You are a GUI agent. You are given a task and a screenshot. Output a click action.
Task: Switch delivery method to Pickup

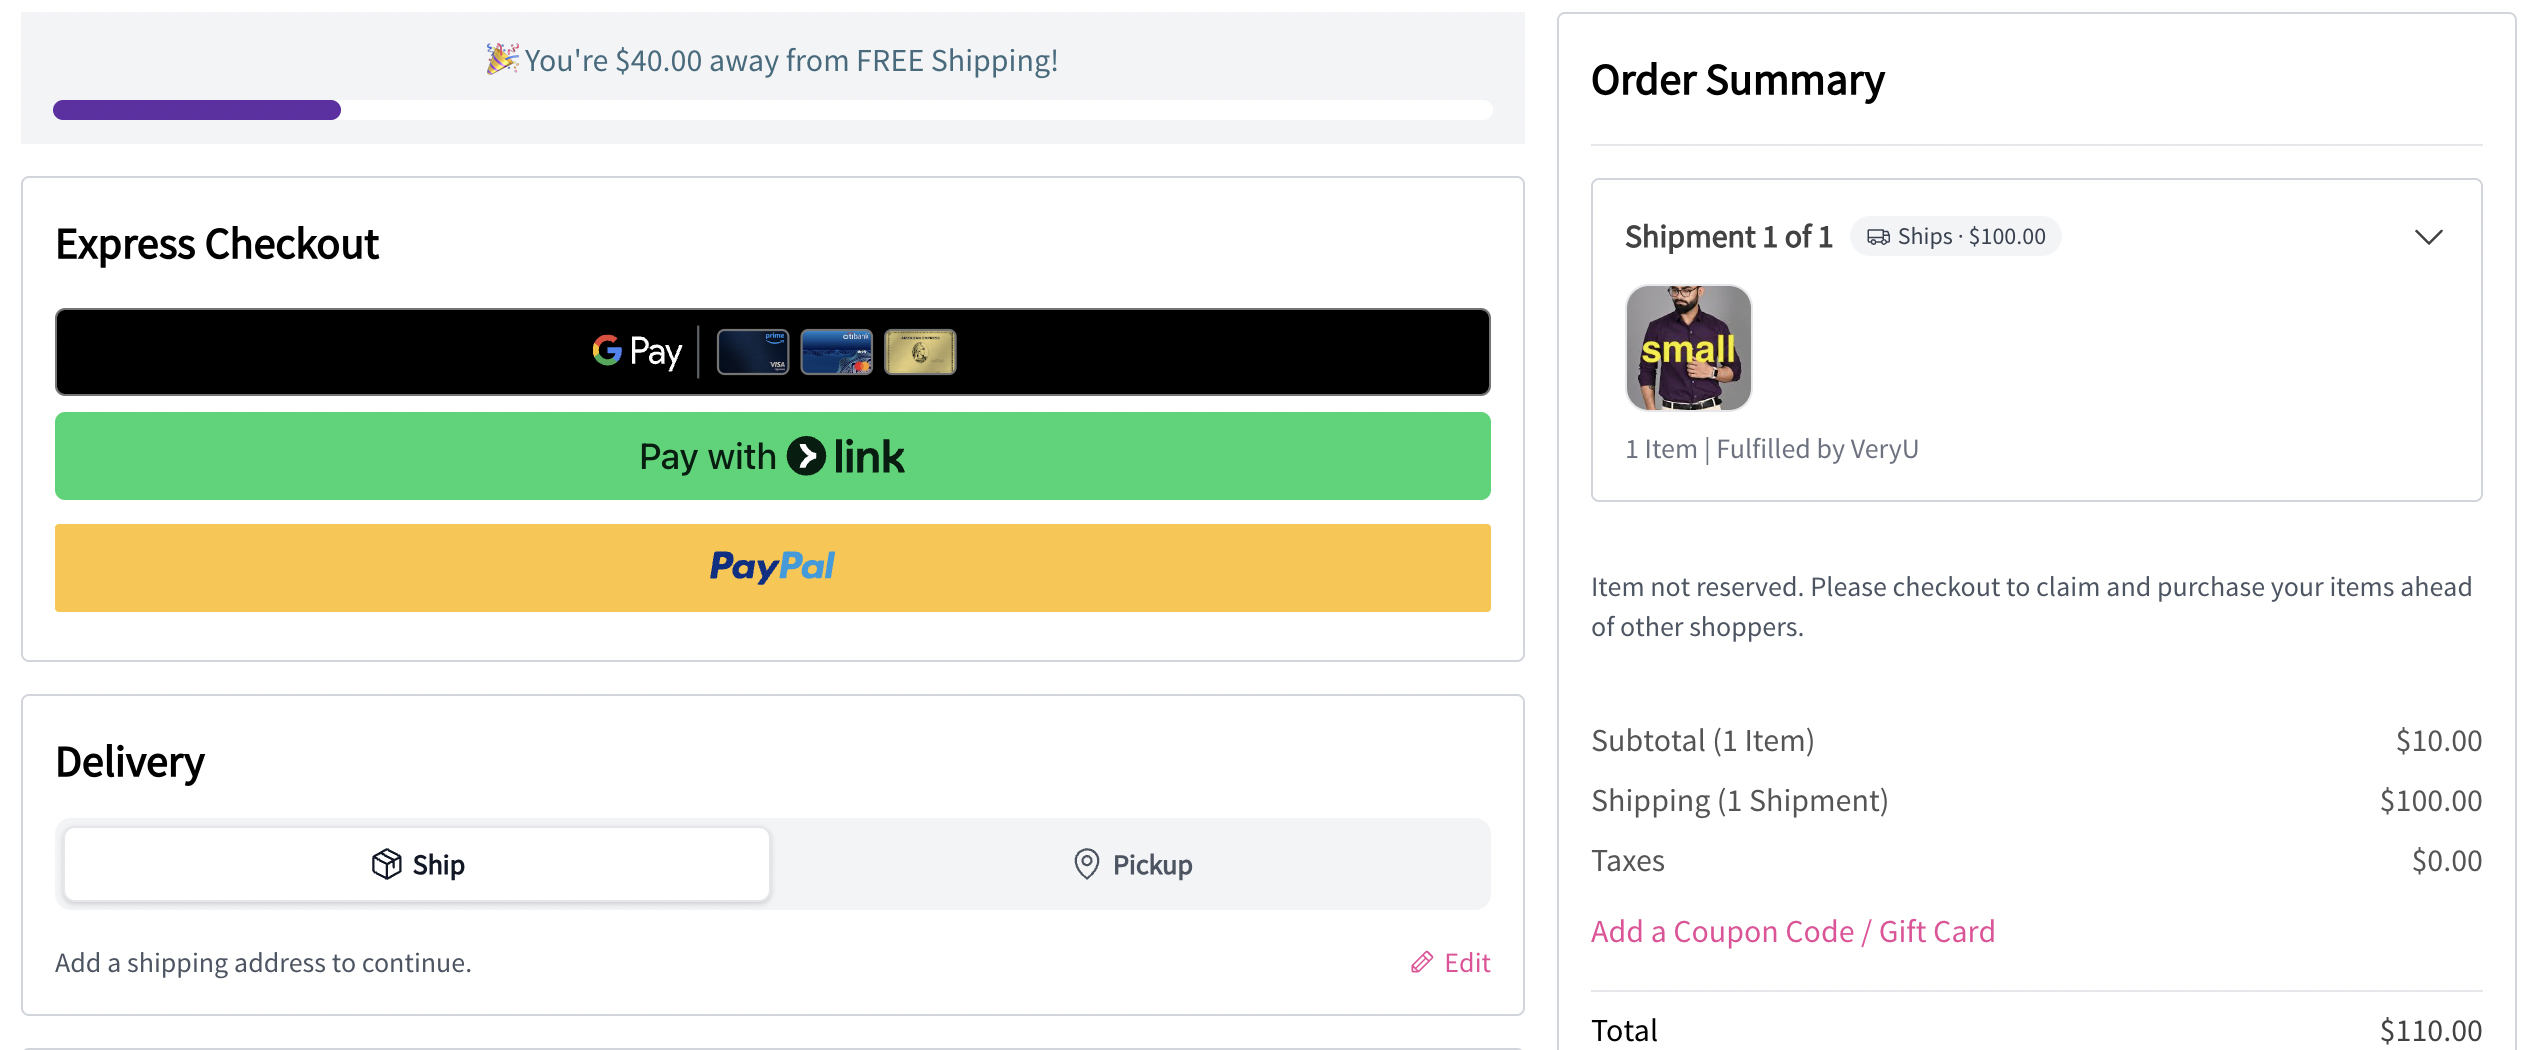[1132, 864]
